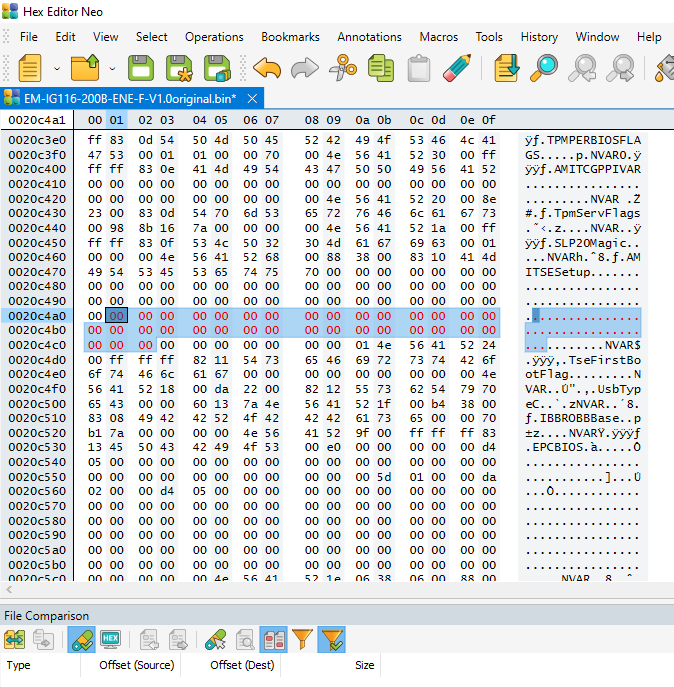Expand the Open file dropdown arrow
This screenshot has width=674, height=687.
(112, 69)
